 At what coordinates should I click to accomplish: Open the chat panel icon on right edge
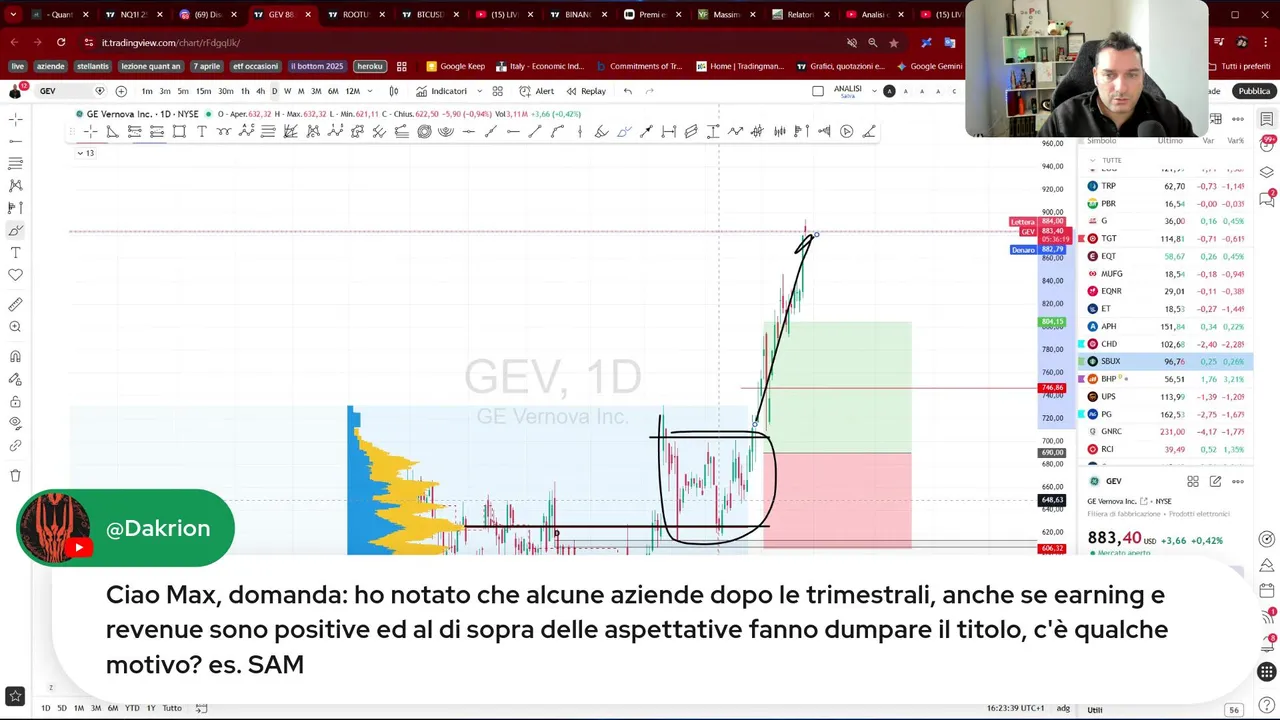tap(1267, 200)
